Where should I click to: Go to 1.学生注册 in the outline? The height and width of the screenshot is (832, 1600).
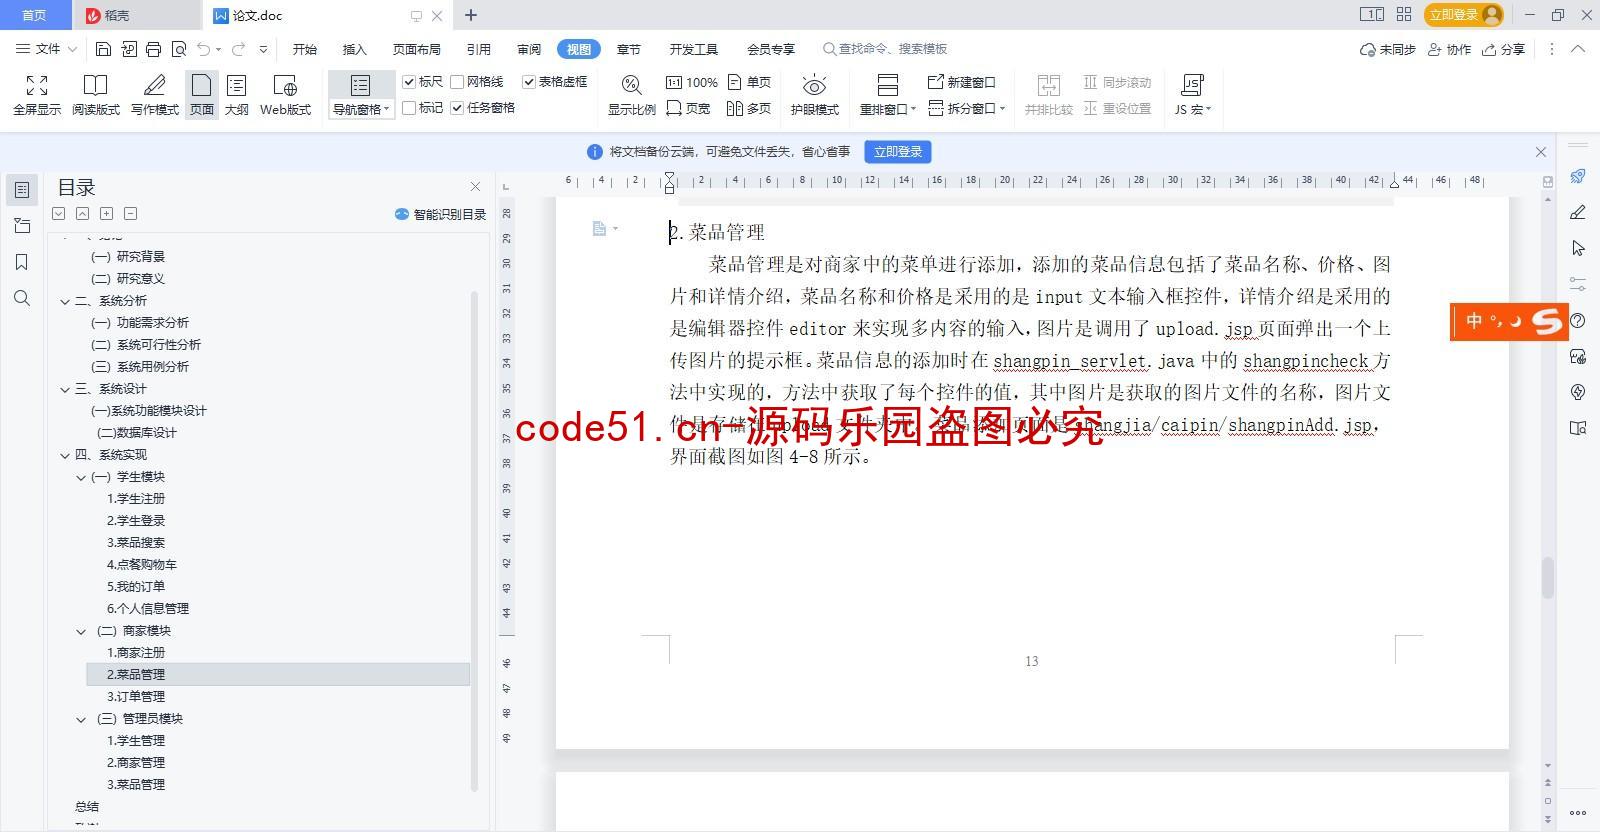(136, 499)
